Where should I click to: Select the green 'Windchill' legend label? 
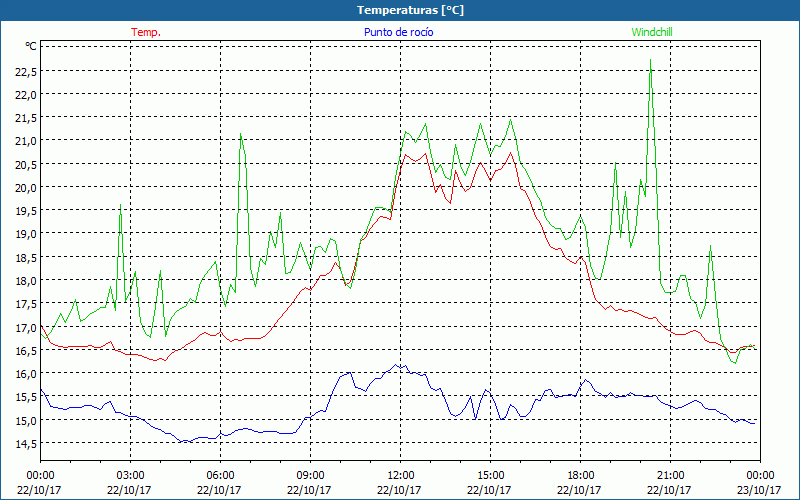652,32
